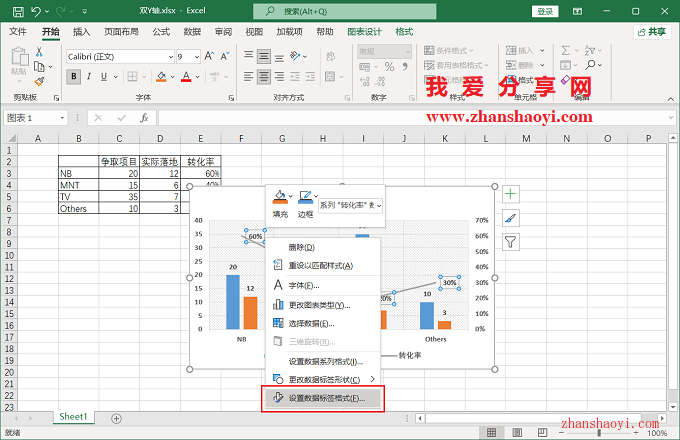680x440 pixels.
Task: Open the 插入 Insert ribbon tab
Action: (x=82, y=32)
